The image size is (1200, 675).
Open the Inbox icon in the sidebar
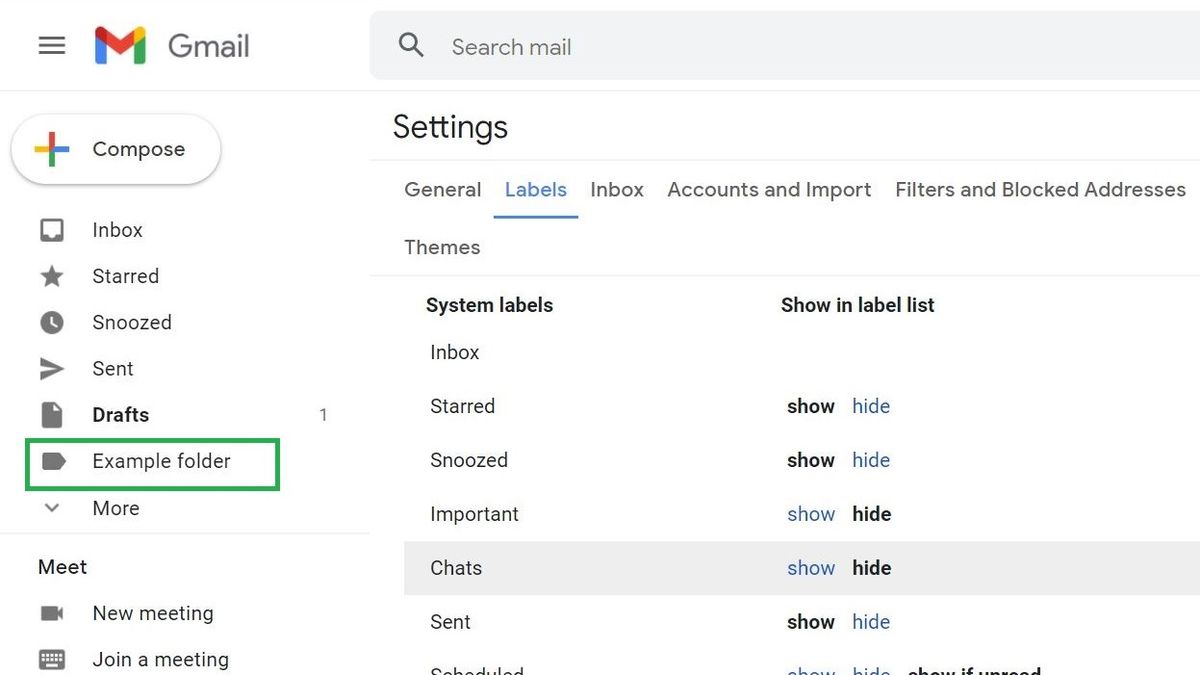52,229
